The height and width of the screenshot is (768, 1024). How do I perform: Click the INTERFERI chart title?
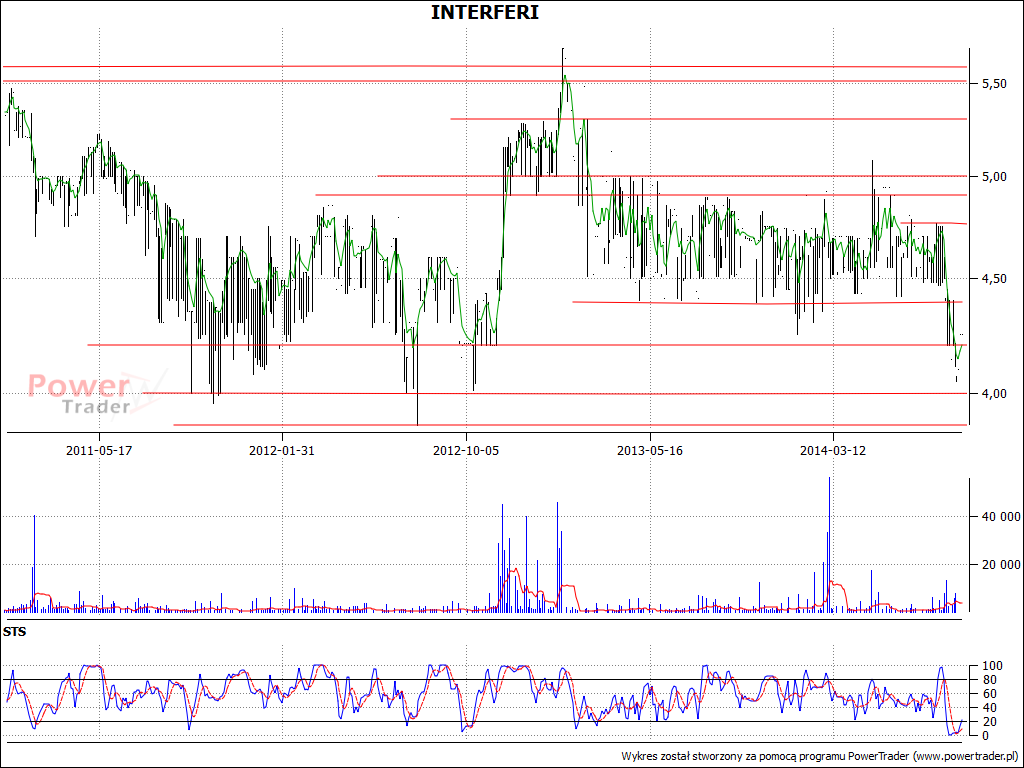click(x=485, y=12)
